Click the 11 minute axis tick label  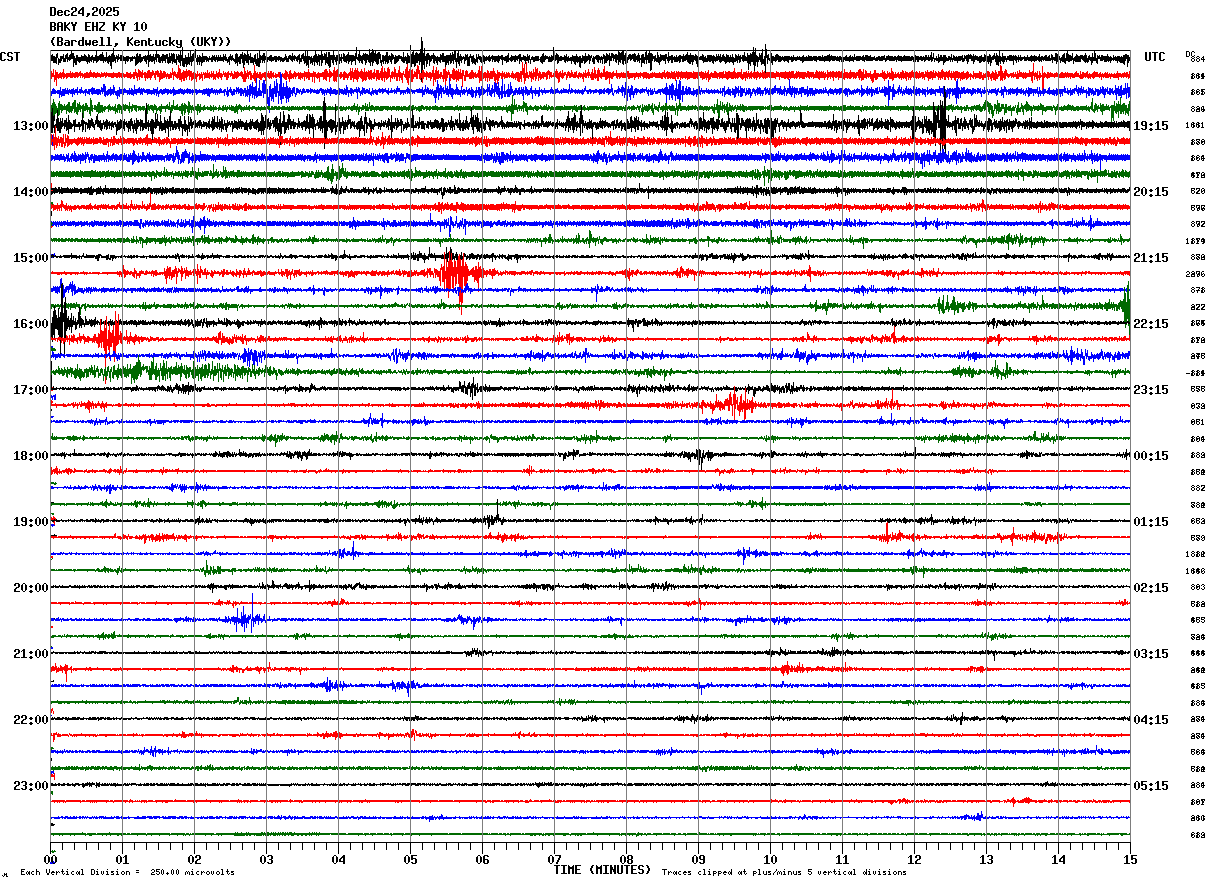pos(842,859)
